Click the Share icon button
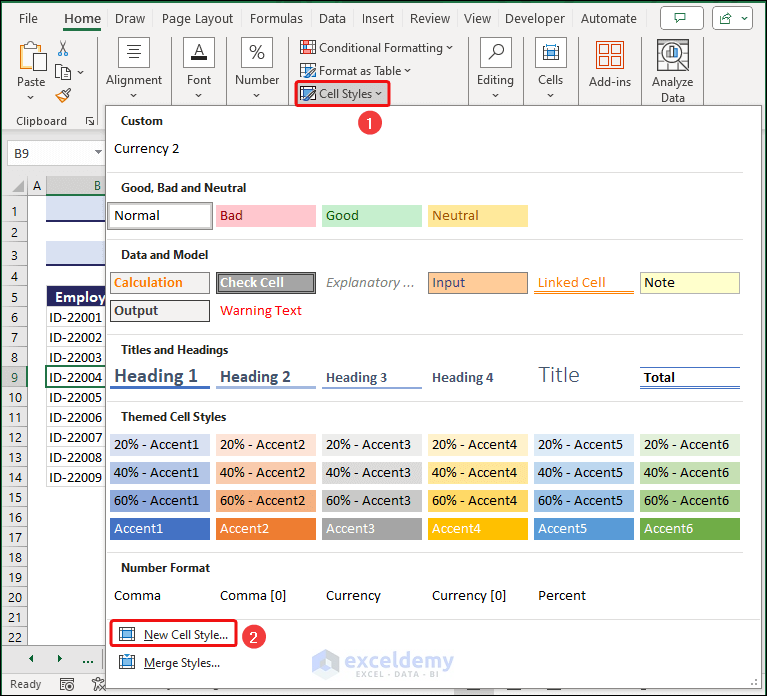Viewport: 767px width, 696px height. 726,19
